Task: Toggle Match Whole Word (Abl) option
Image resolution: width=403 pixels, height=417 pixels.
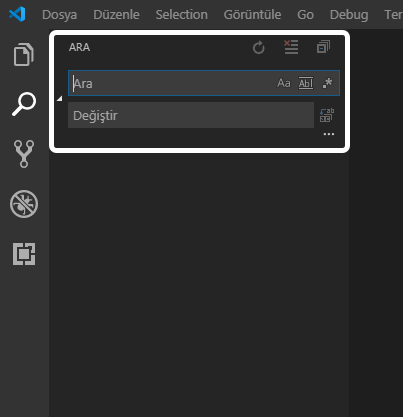Action: coord(306,83)
